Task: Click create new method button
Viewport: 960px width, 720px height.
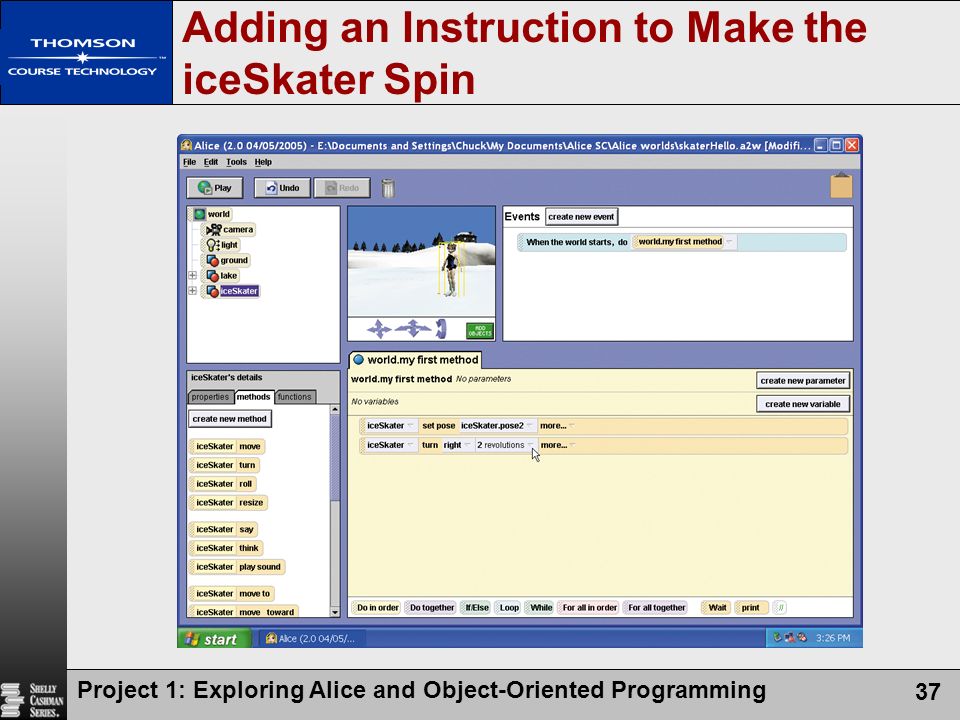Action: [230, 419]
